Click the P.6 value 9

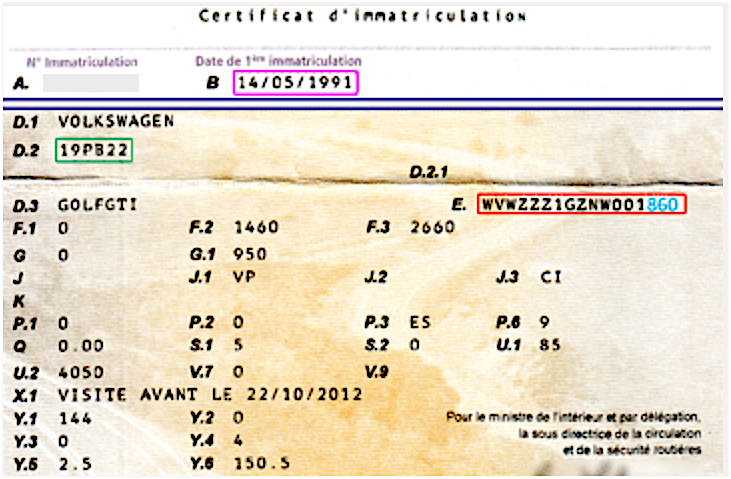point(545,322)
